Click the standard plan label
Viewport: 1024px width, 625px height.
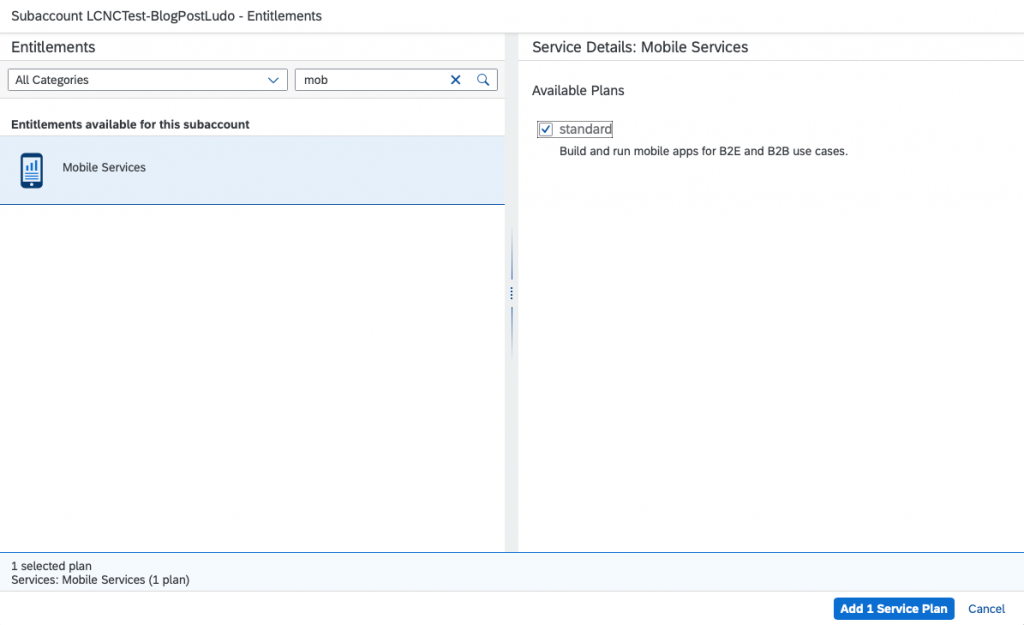click(585, 129)
